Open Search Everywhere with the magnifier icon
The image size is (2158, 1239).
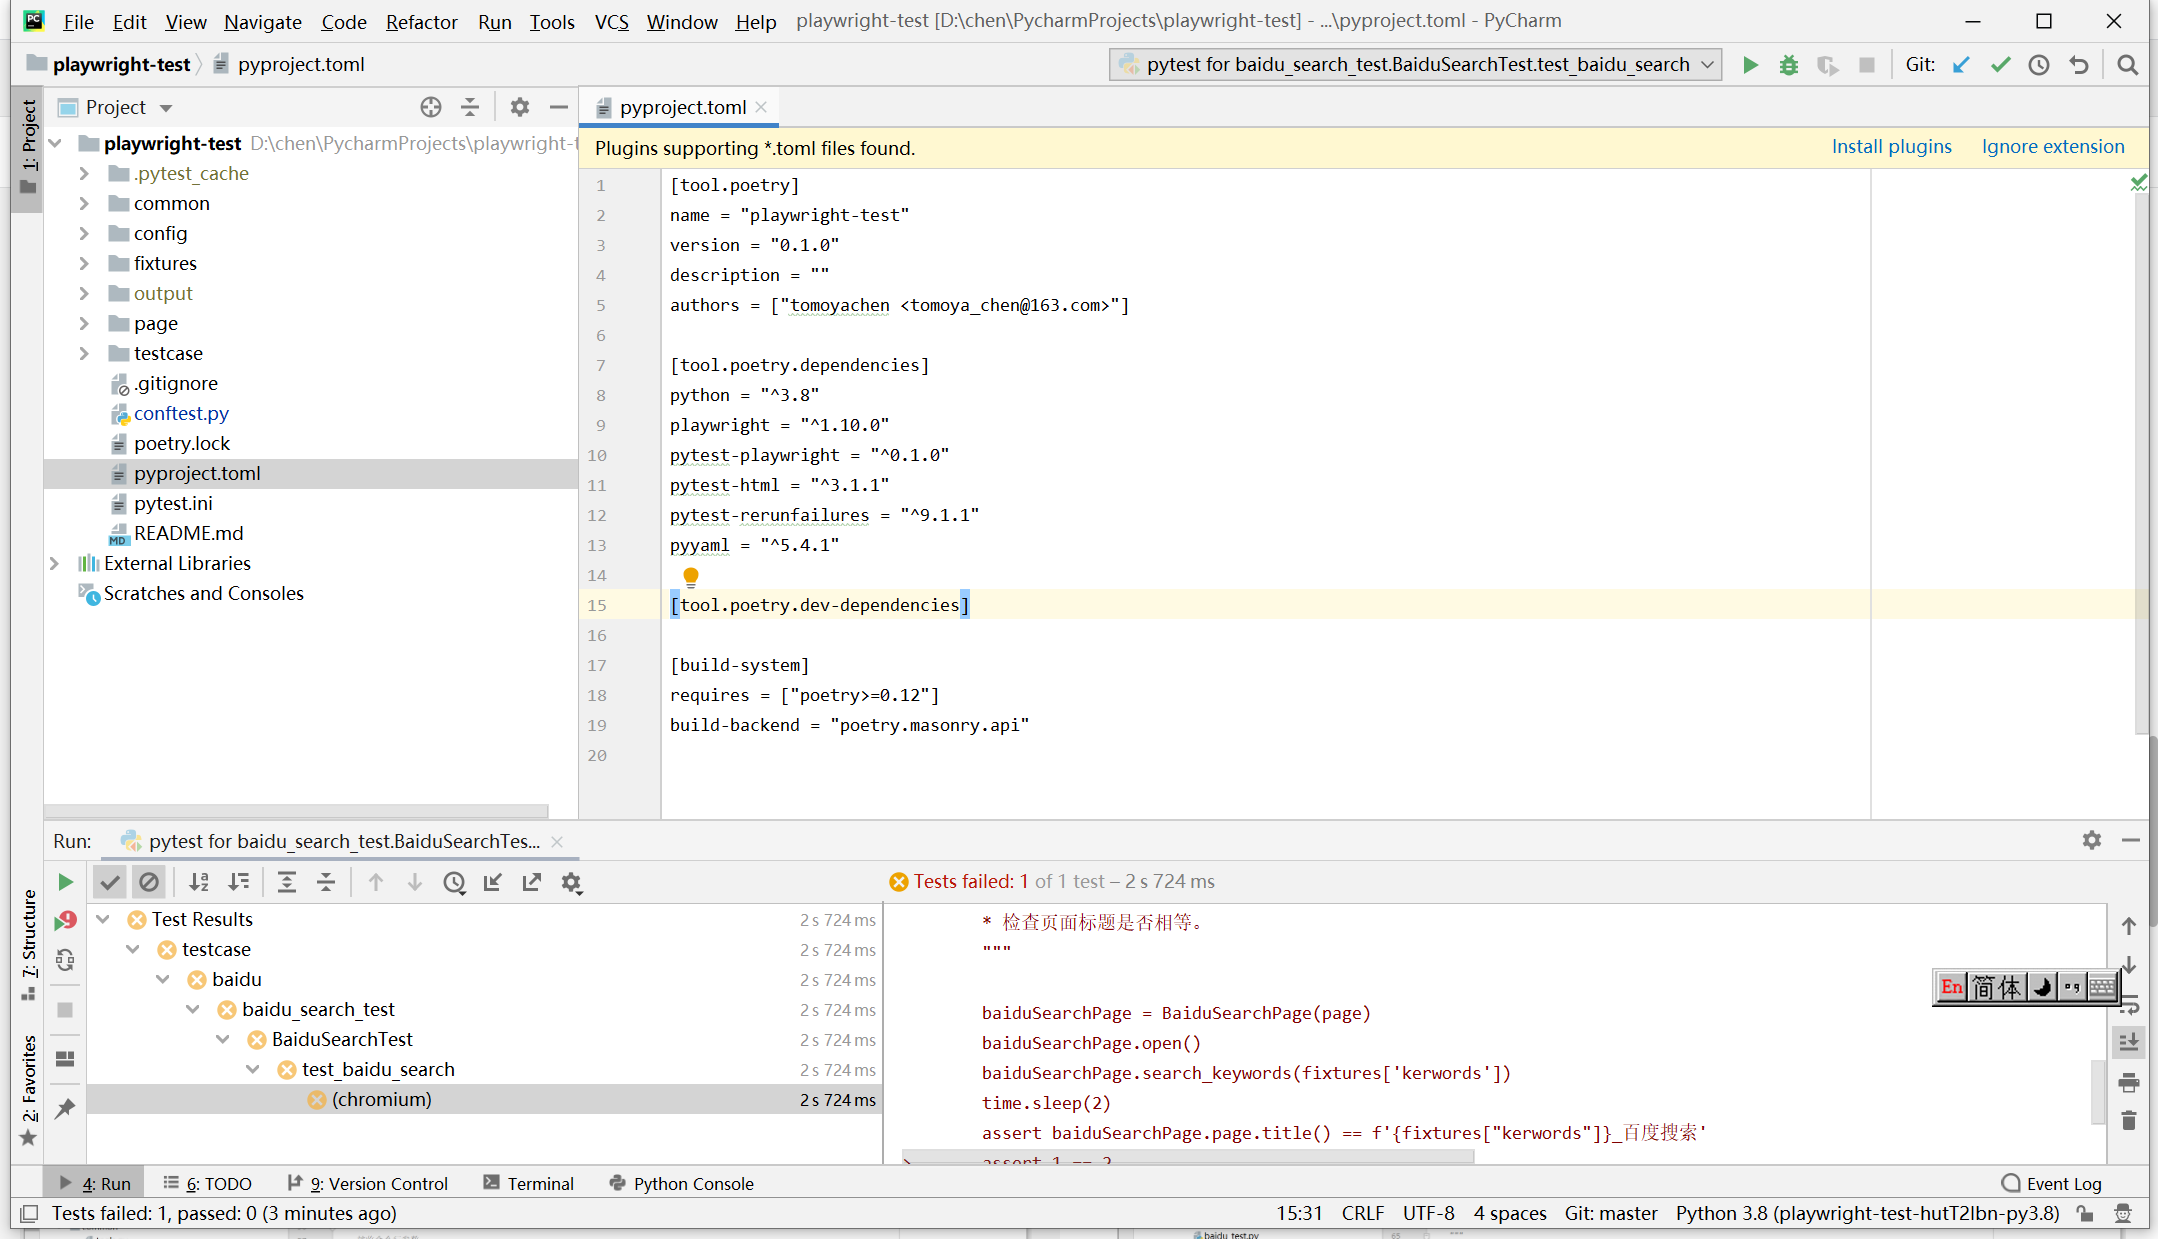pyautogui.click(x=2127, y=64)
